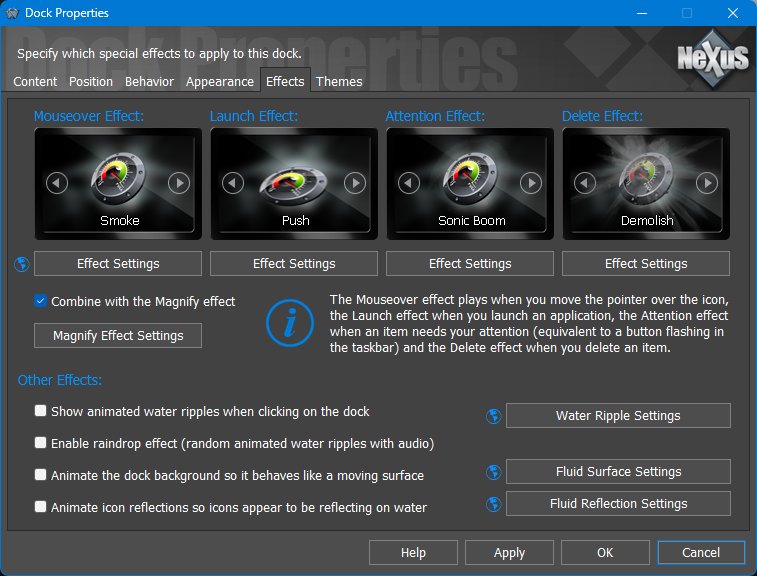Viewport: 757px width, 576px height.
Task: Click the Apply button
Action: click(509, 552)
